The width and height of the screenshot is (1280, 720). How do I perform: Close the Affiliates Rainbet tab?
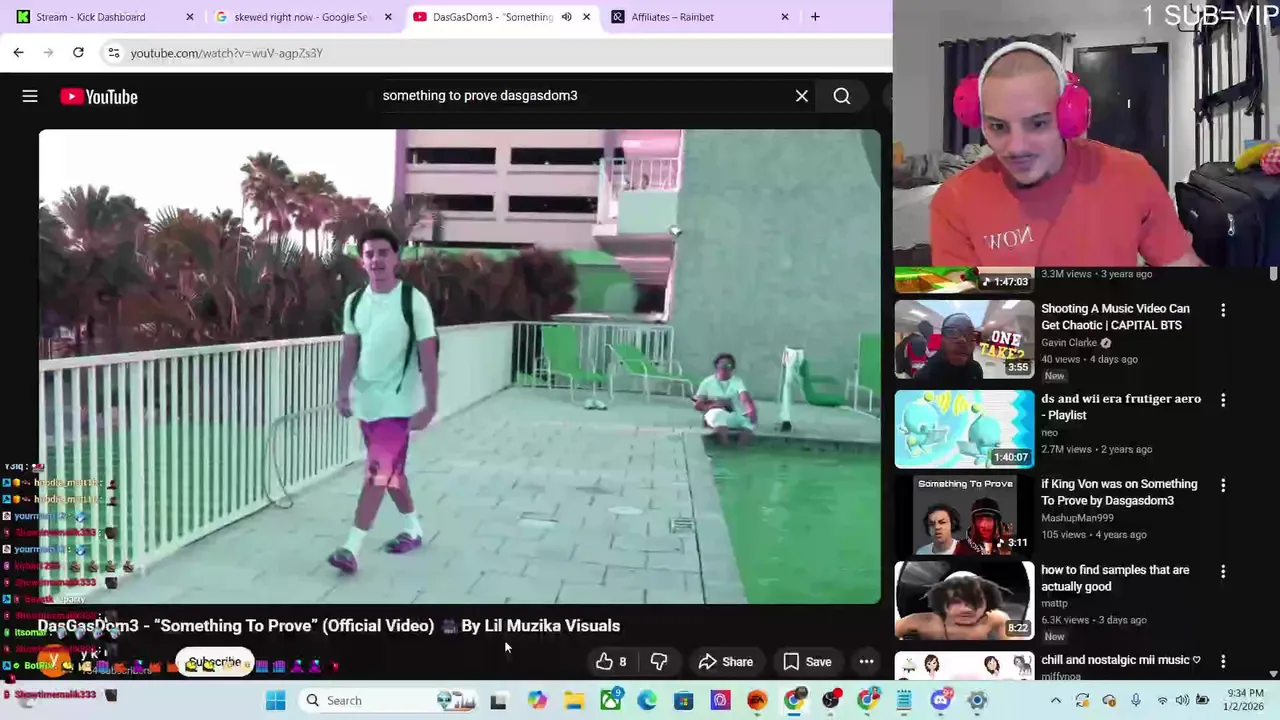click(x=784, y=17)
